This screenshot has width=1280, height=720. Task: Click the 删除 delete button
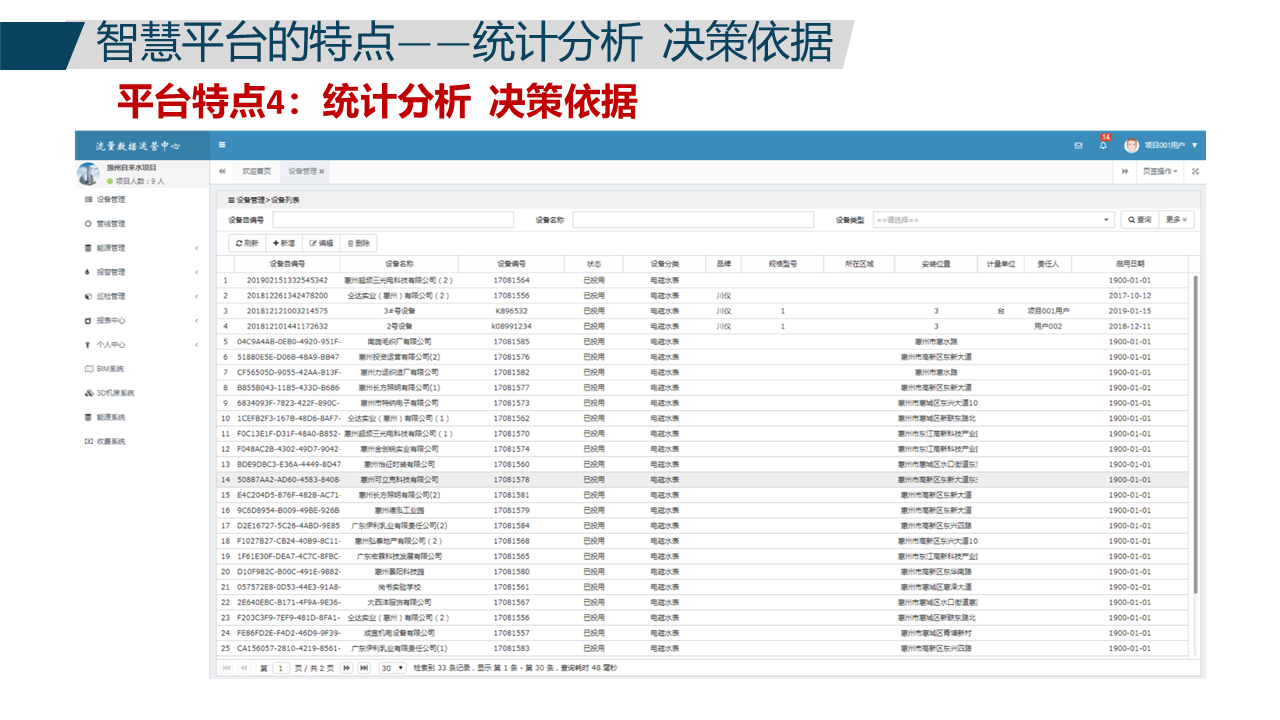click(x=359, y=243)
